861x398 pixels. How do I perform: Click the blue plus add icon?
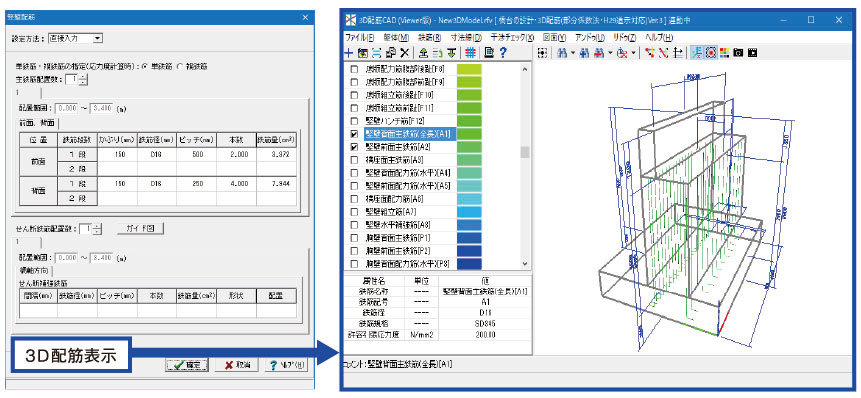349,53
